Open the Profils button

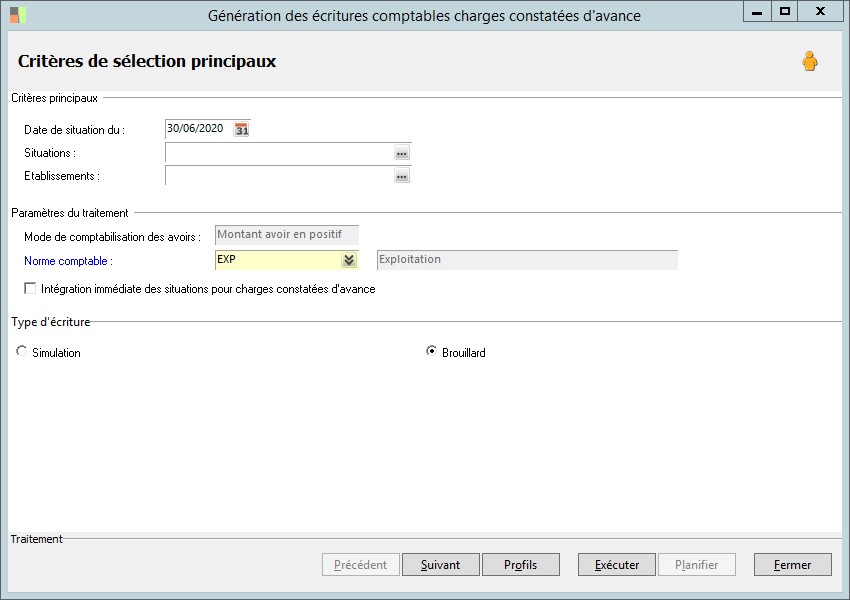[x=520, y=565]
